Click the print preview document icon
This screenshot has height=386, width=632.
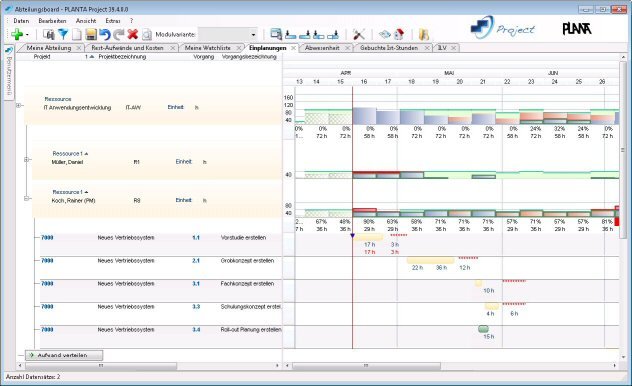(x=147, y=35)
